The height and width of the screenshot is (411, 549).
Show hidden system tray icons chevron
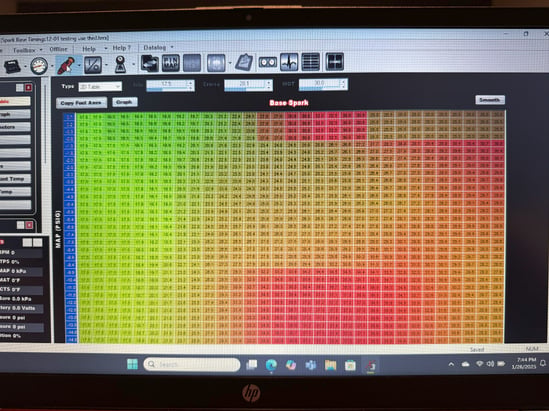point(451,364)
